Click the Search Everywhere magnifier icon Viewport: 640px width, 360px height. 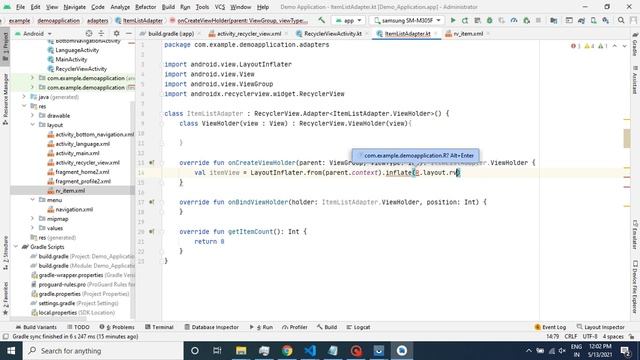(x=621, y=20)
